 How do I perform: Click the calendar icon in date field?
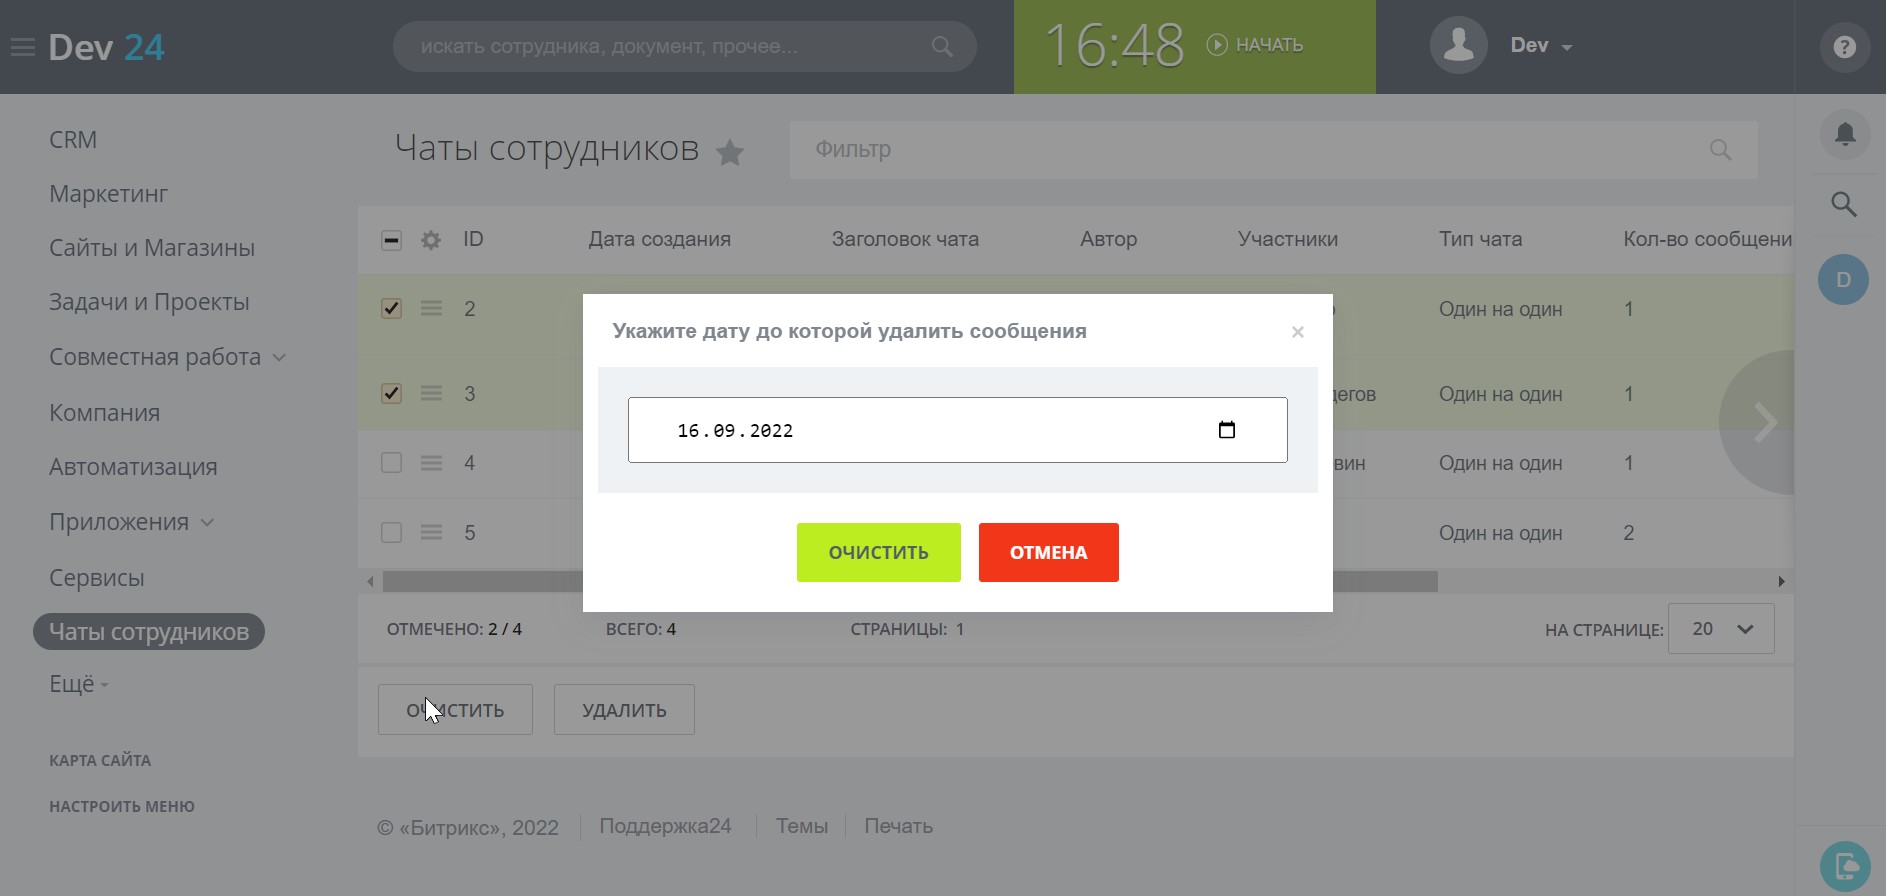pos(1227,430)
